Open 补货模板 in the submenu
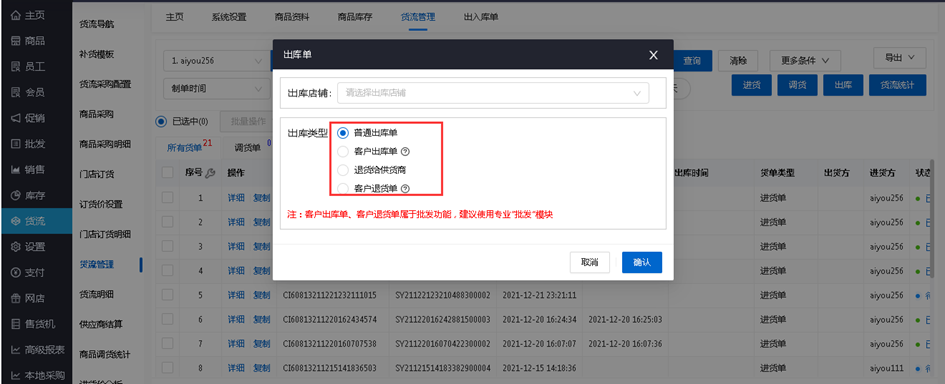This screenshot has width=945, height=384. click(x=97, y=54)
